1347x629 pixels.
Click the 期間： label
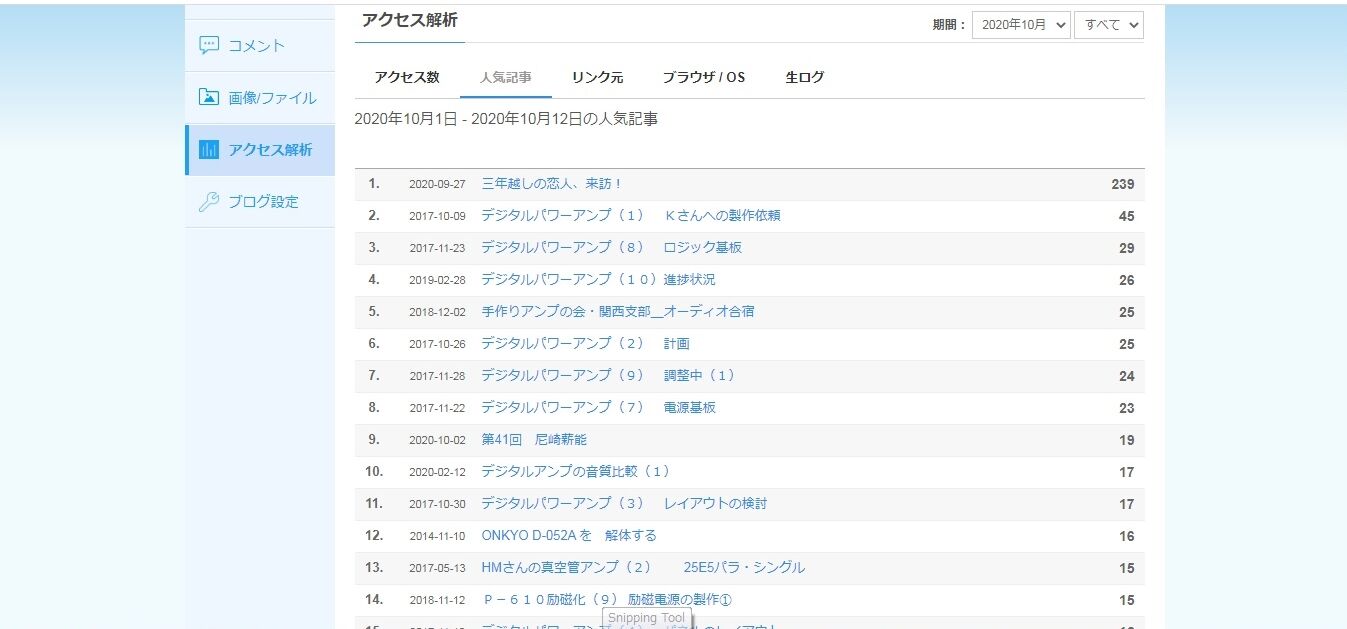[x=949, y=25]
